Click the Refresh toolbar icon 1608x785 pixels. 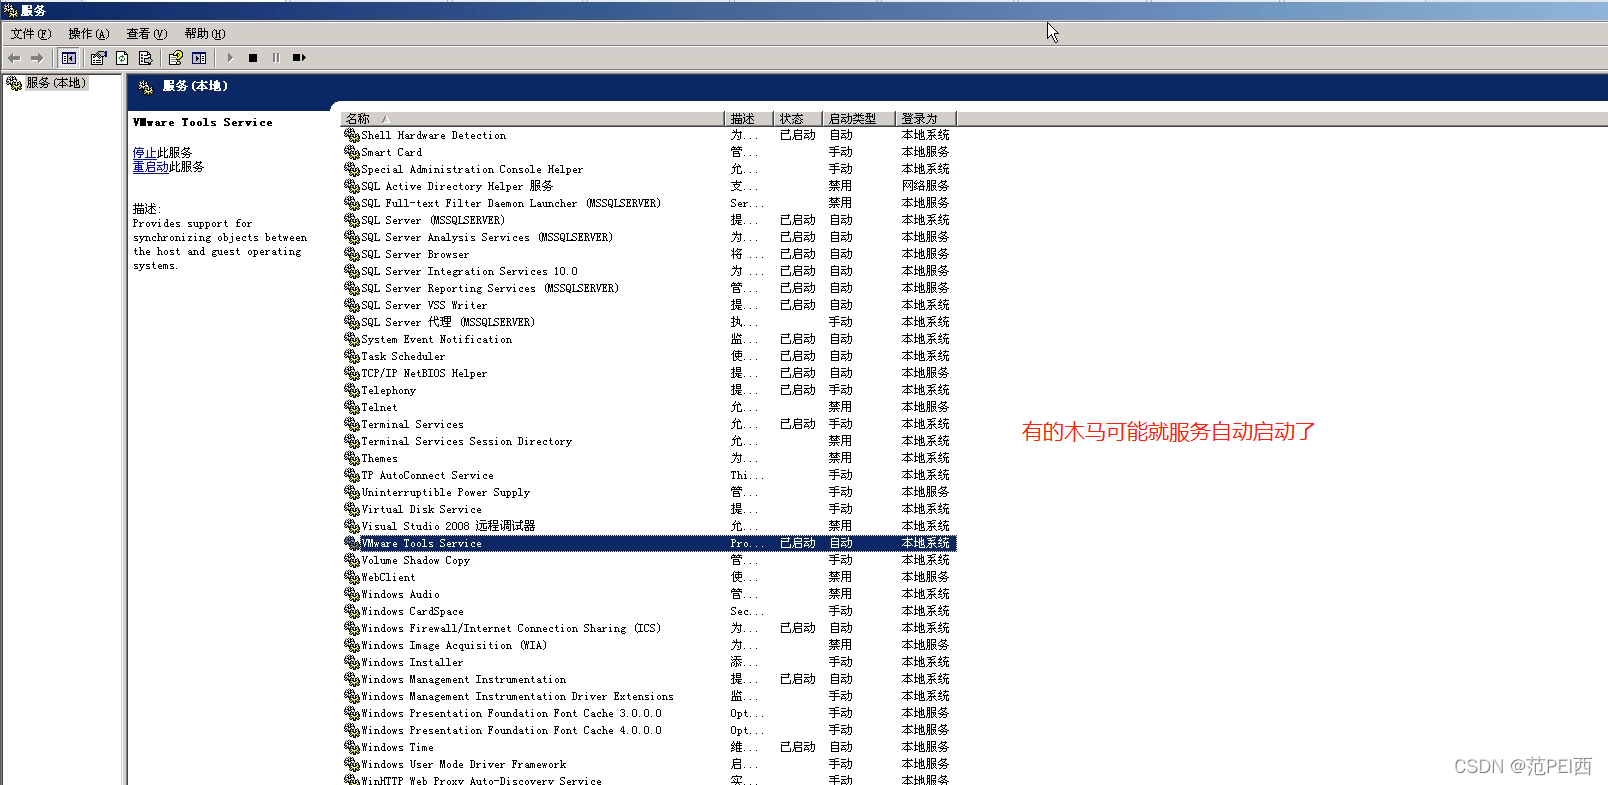pos(122,58)
